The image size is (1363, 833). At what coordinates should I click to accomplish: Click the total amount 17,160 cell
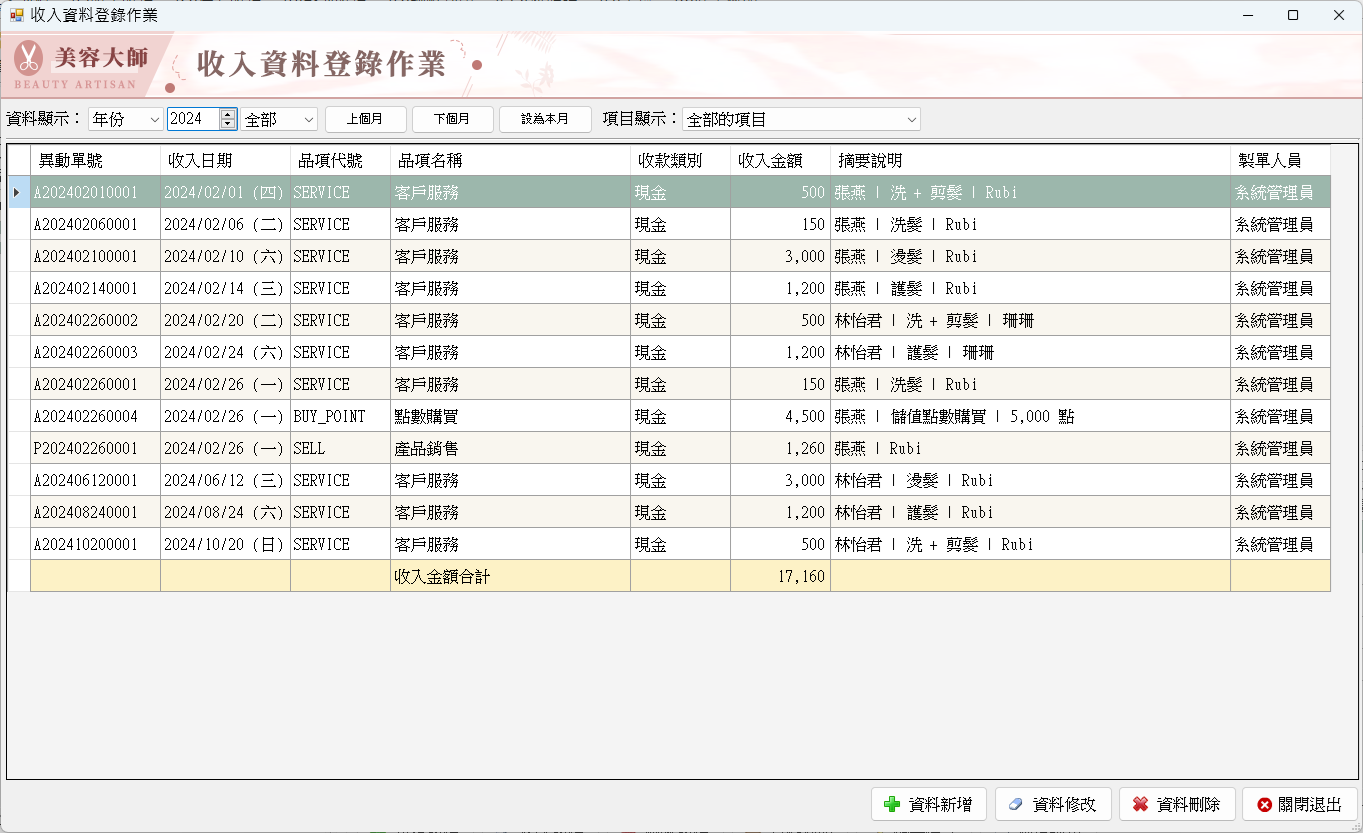[x=780, y=576]
